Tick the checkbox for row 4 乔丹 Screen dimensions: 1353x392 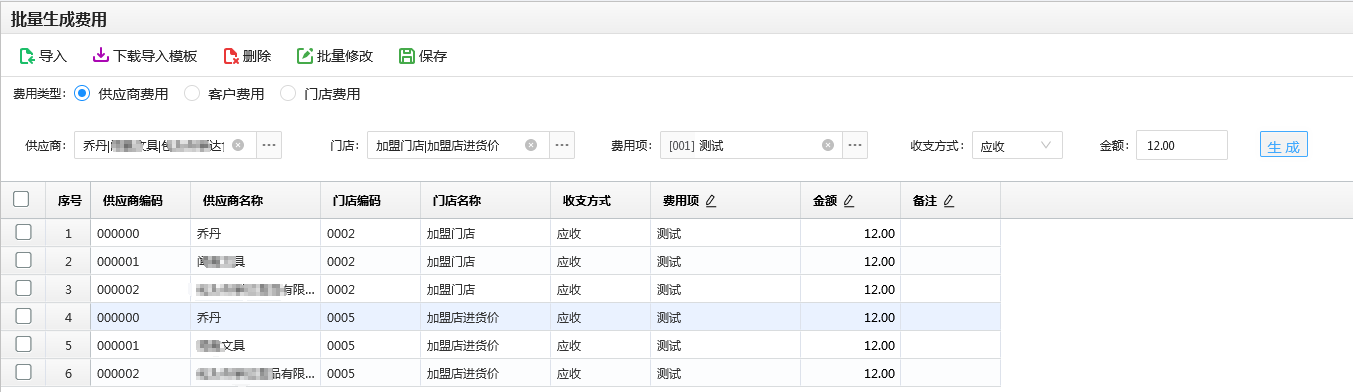23,316
